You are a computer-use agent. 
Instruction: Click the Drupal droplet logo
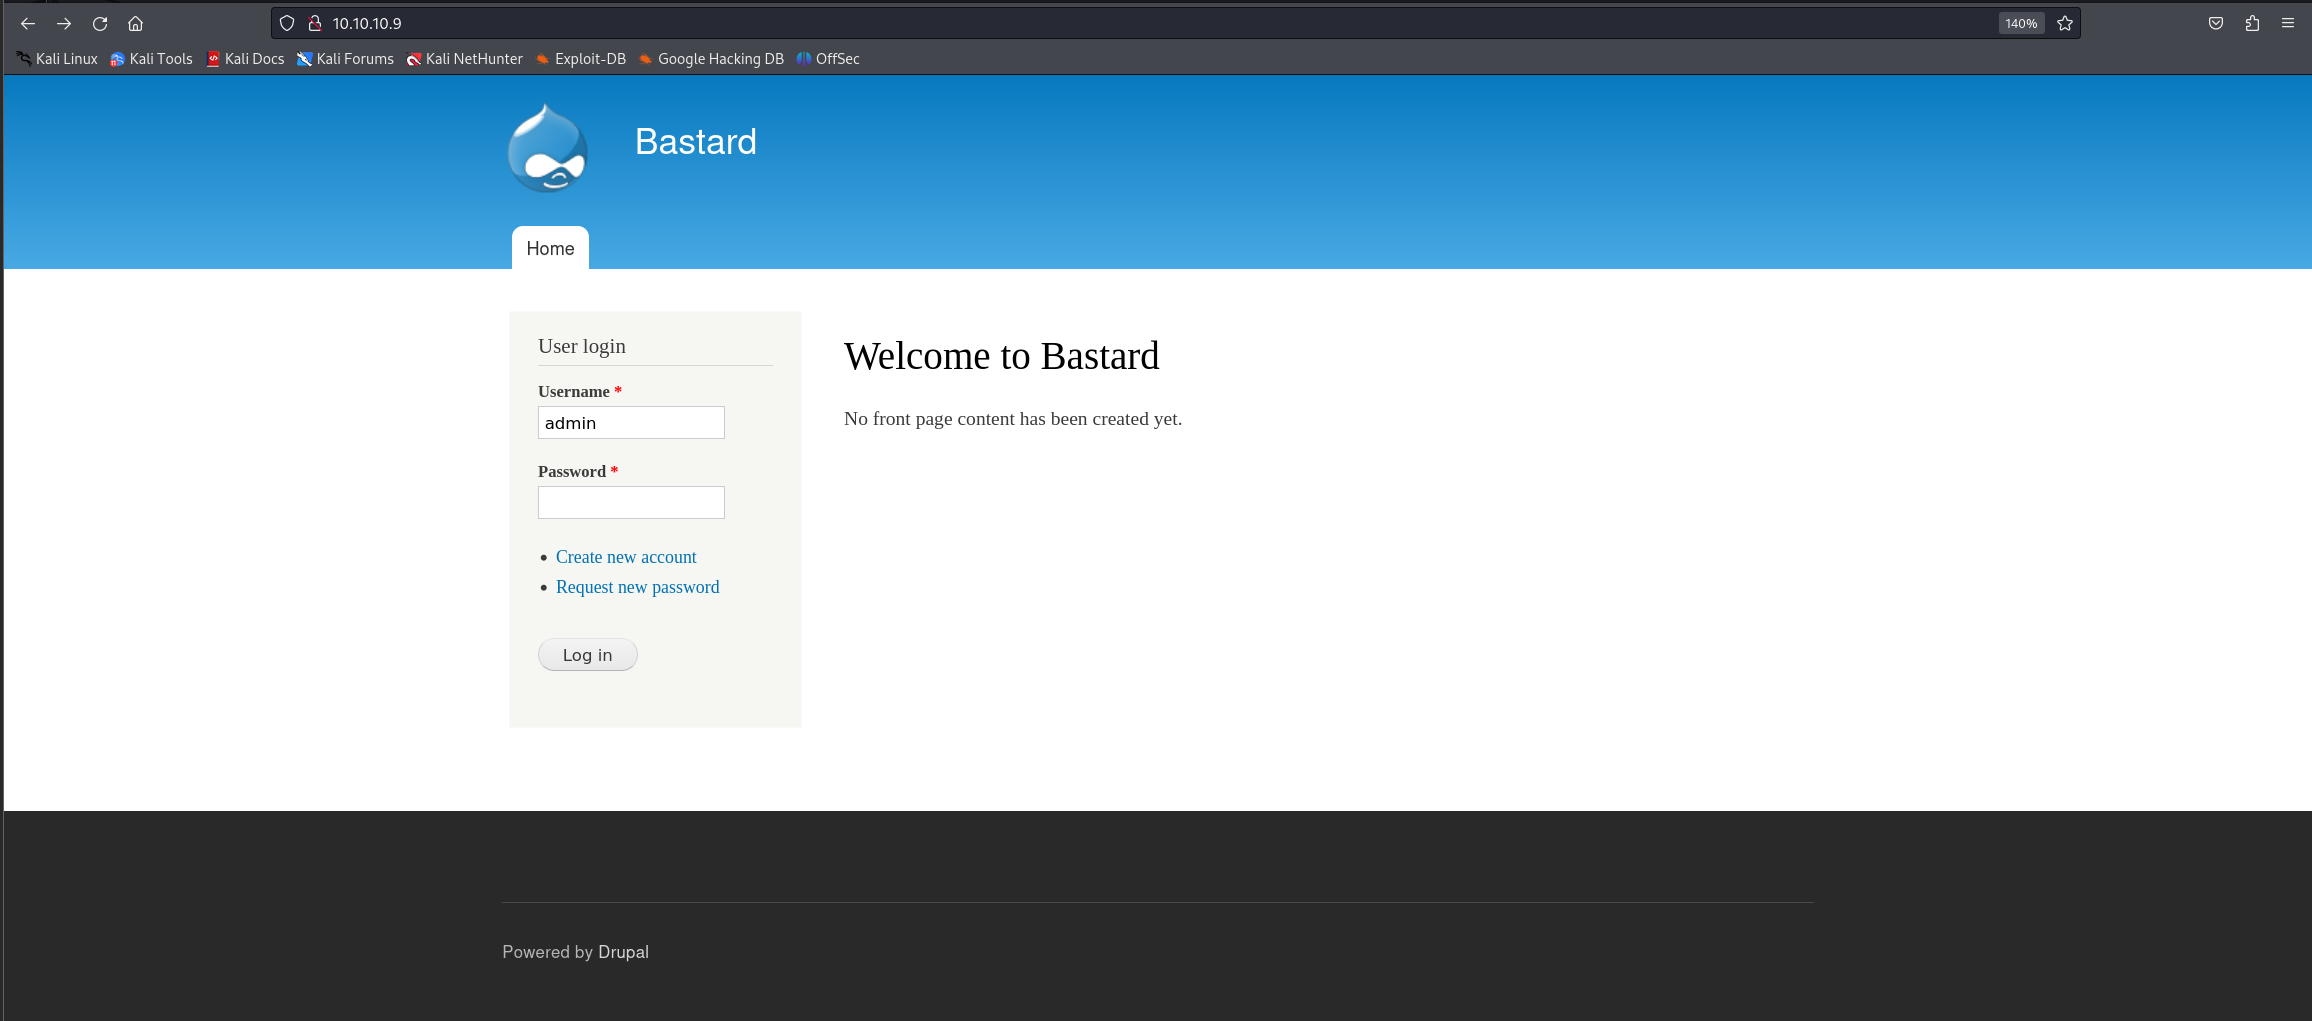547,149
